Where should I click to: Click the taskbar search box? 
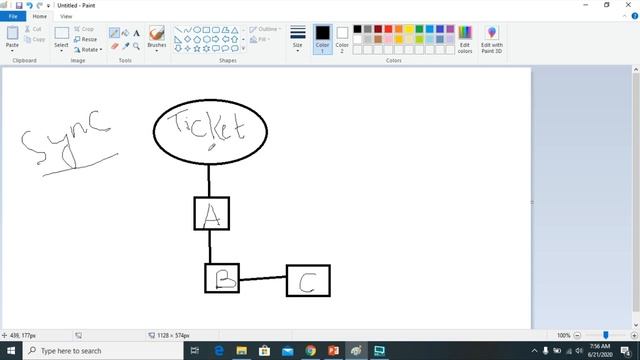[103, 351]
